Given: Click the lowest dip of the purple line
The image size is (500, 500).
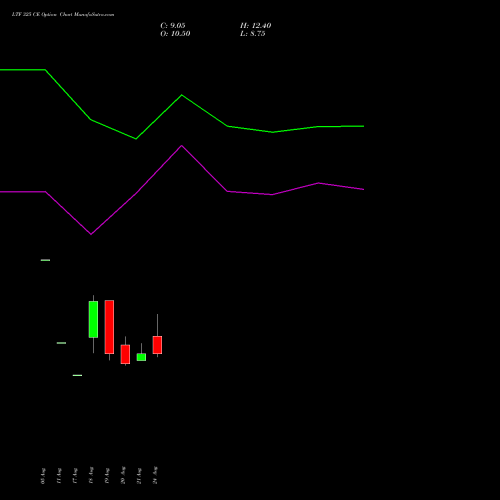Looking at the screenshot, I should (x=91, y=234).
